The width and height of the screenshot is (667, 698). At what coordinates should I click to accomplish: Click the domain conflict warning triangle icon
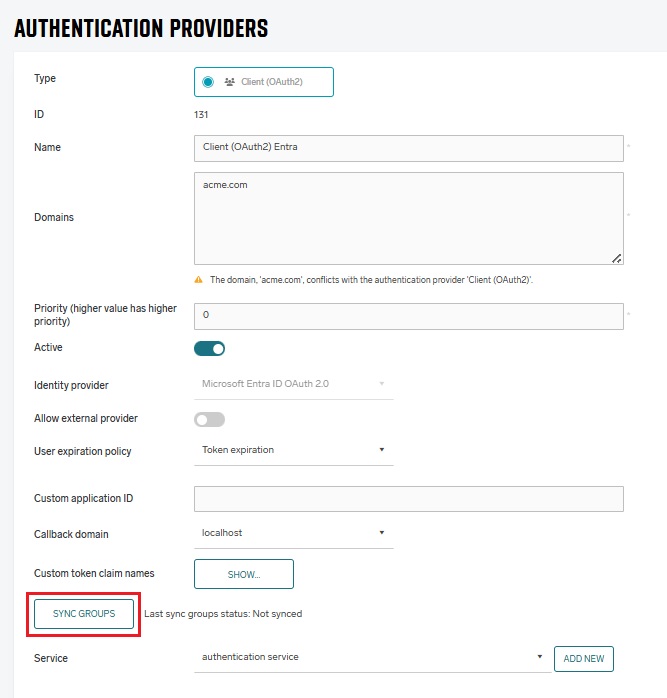[x=198, y=280]
